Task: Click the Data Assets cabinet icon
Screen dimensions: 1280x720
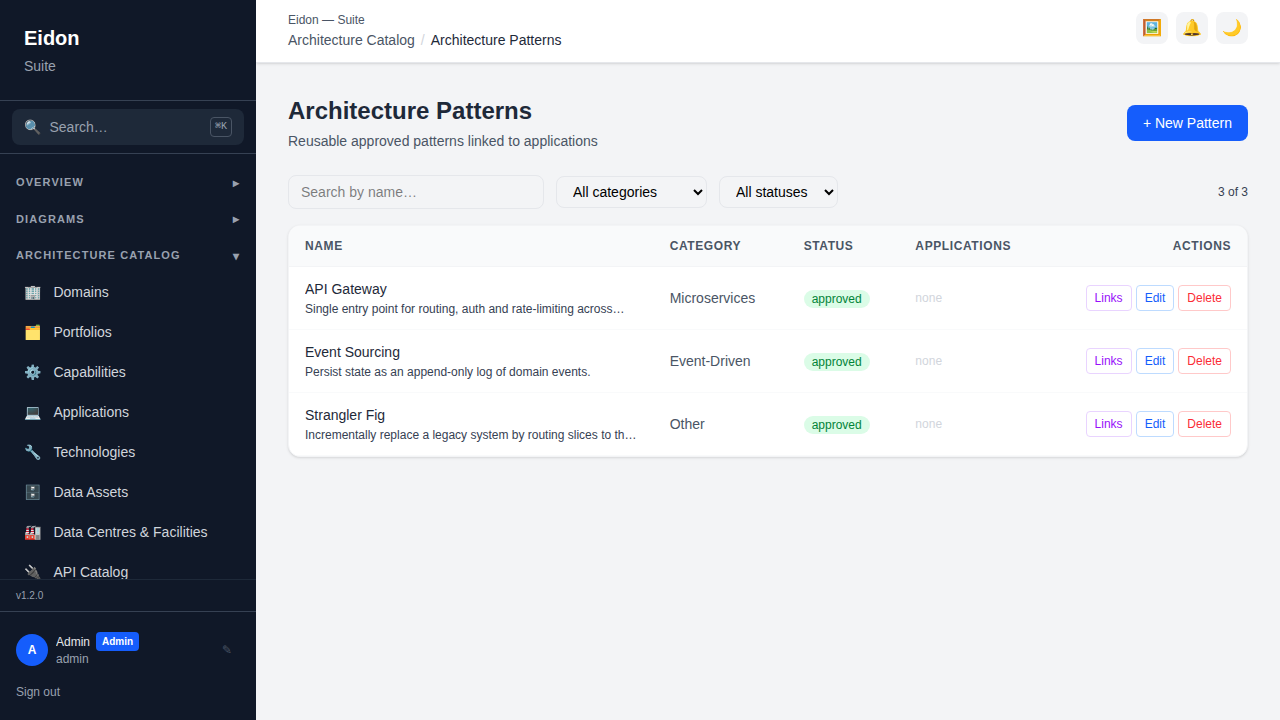Action: click(33, 492)
